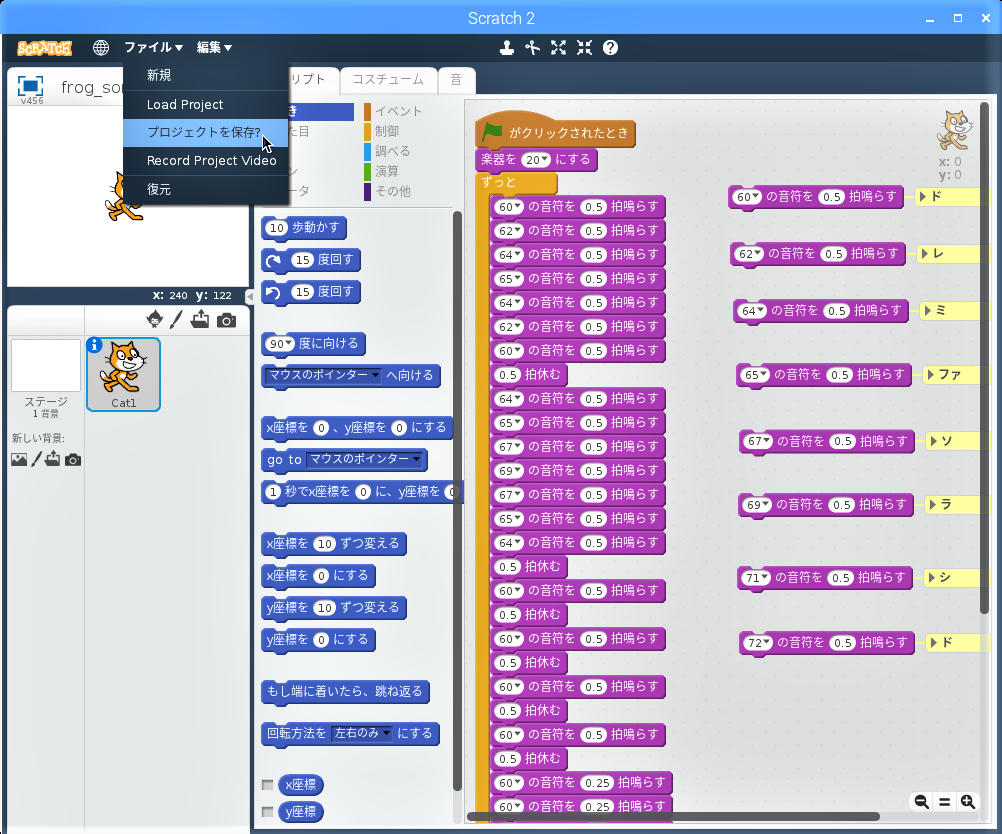Select the Grow sprite tool
This screenshot has height=834, width=1002.
point(559,48)
